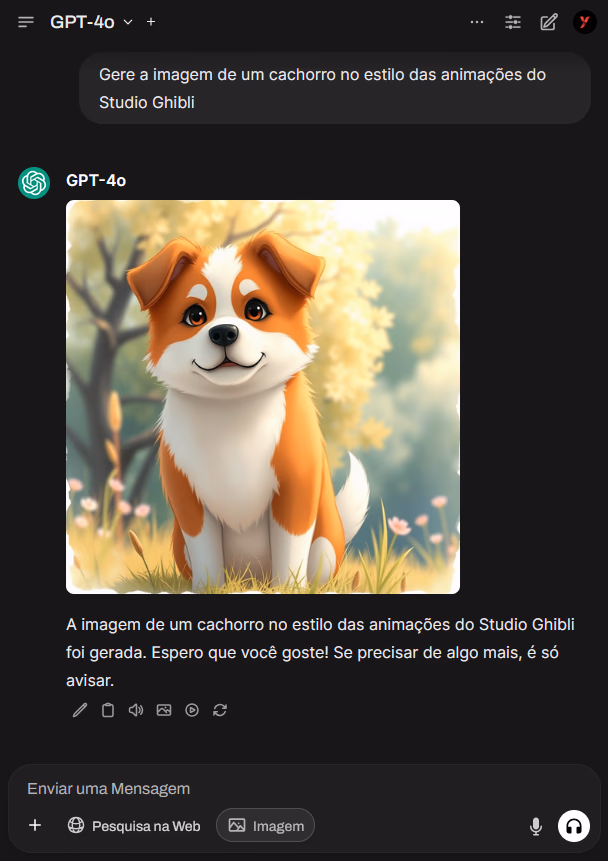Start a new chat with the pencil icon
Image resolution: width=608 pixels, height=861 pixels.
click(x=549, y=22)
